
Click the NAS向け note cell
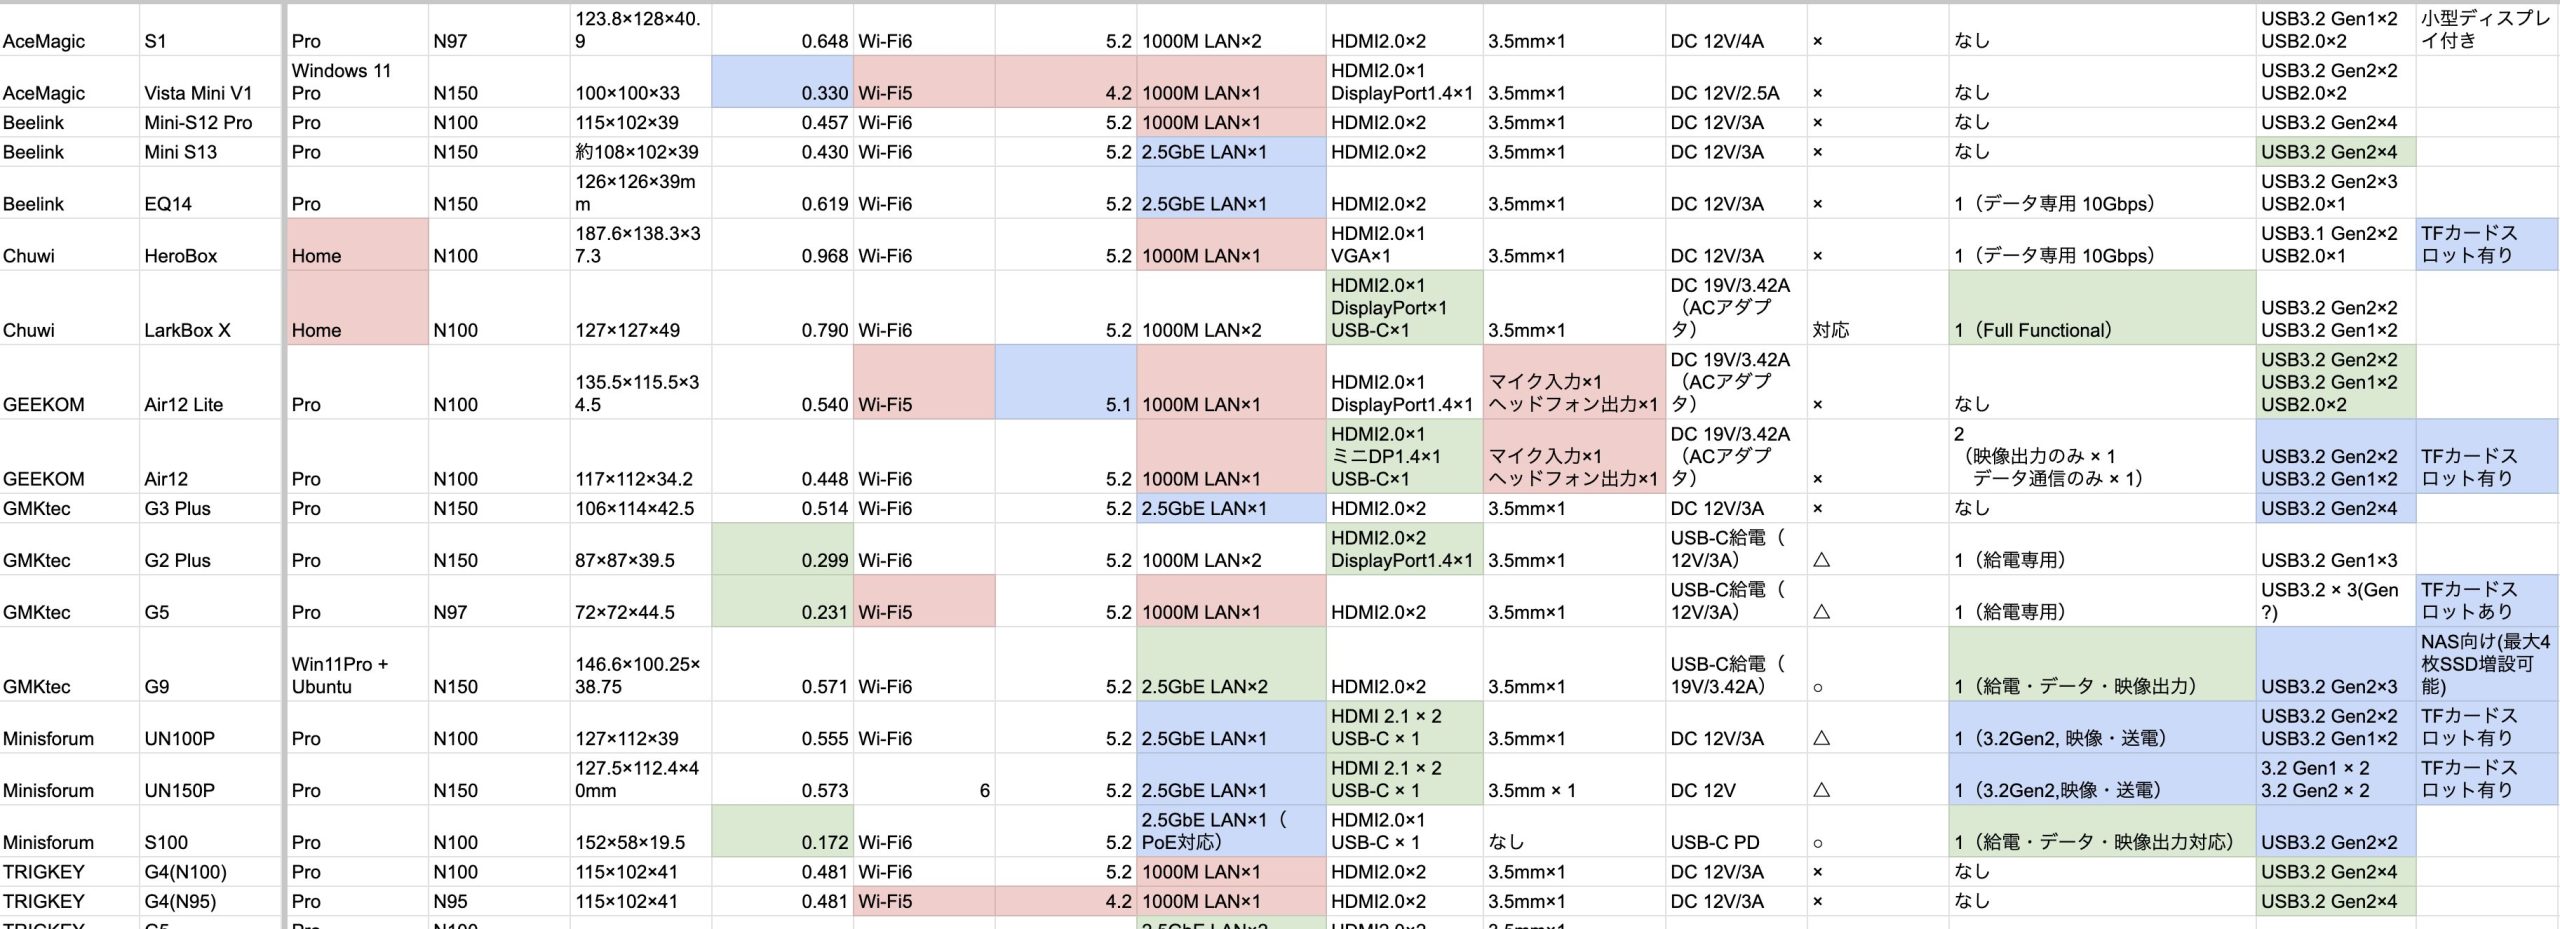[x=2485, y=664]
